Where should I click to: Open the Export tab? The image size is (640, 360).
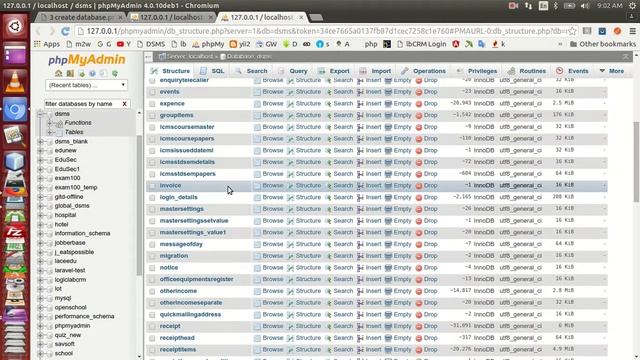[334, 71]
